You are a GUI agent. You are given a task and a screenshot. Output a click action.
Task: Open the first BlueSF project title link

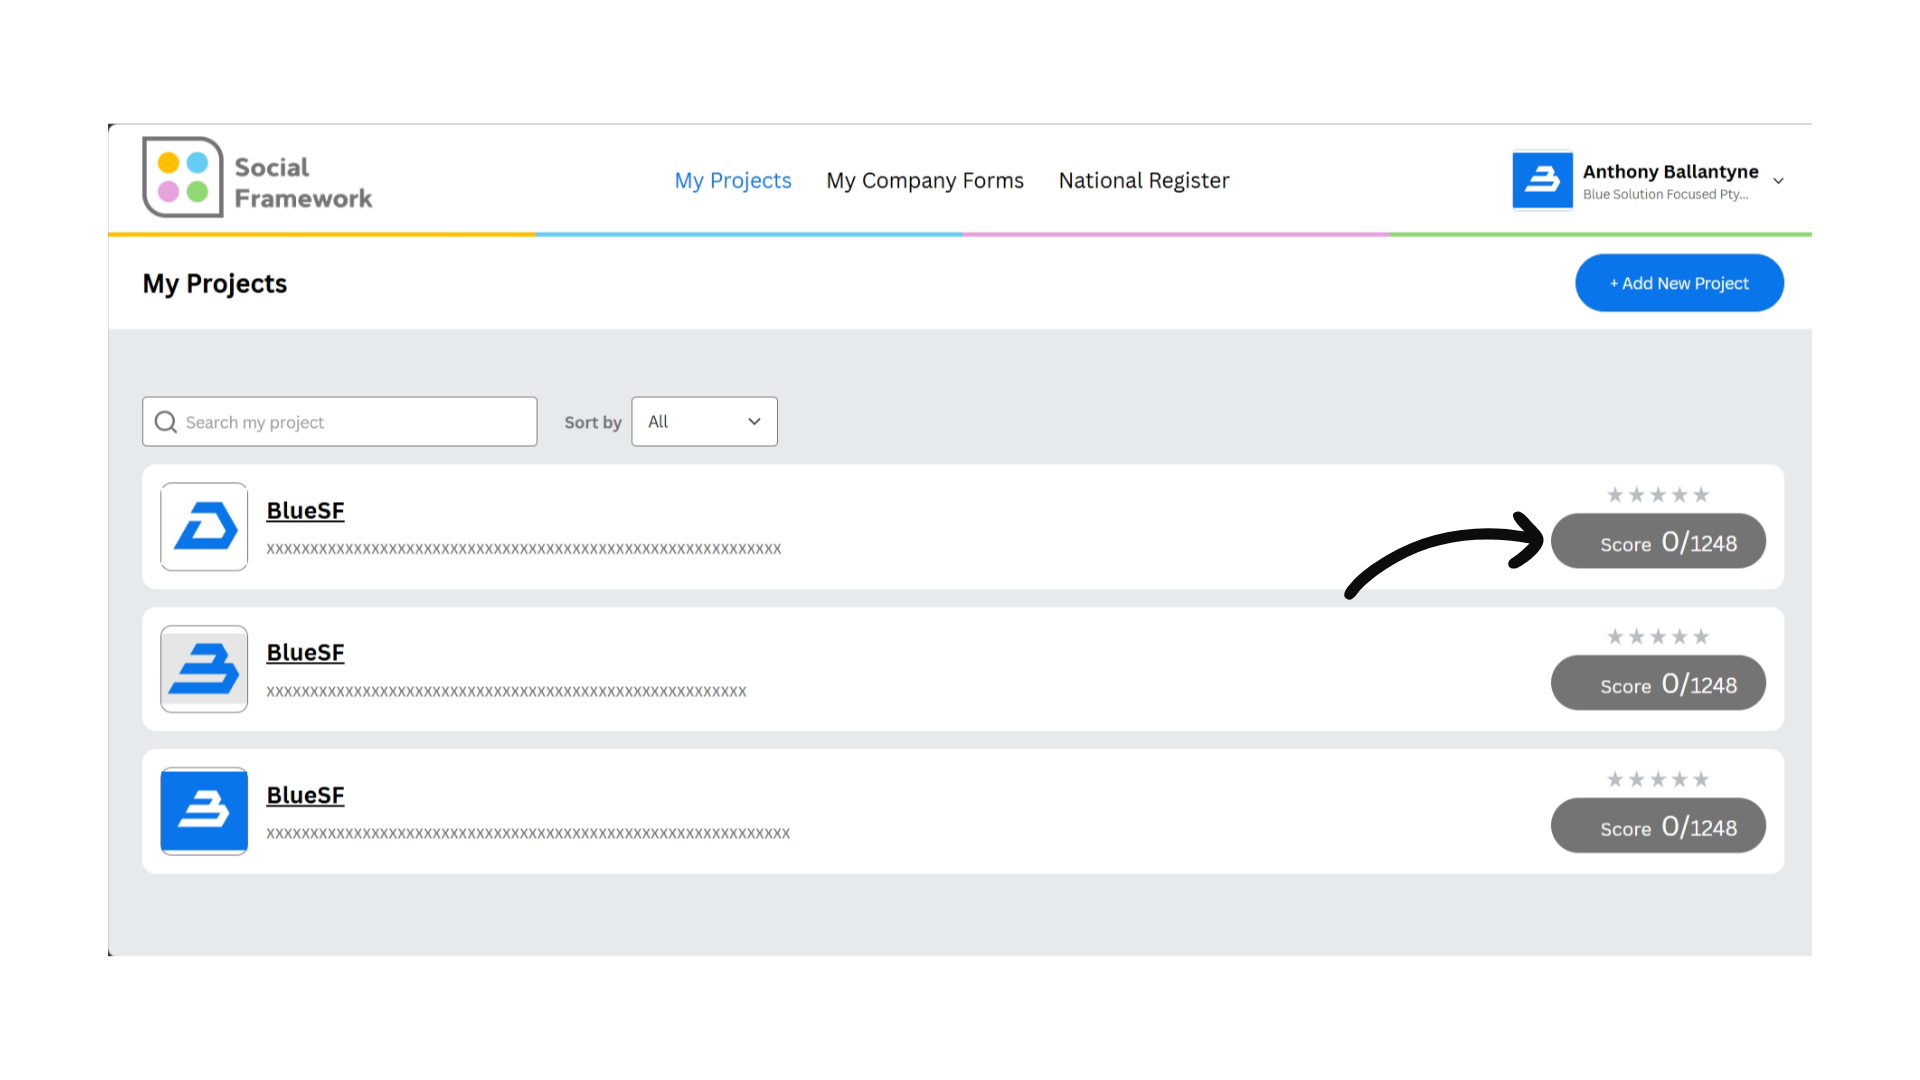305,511
